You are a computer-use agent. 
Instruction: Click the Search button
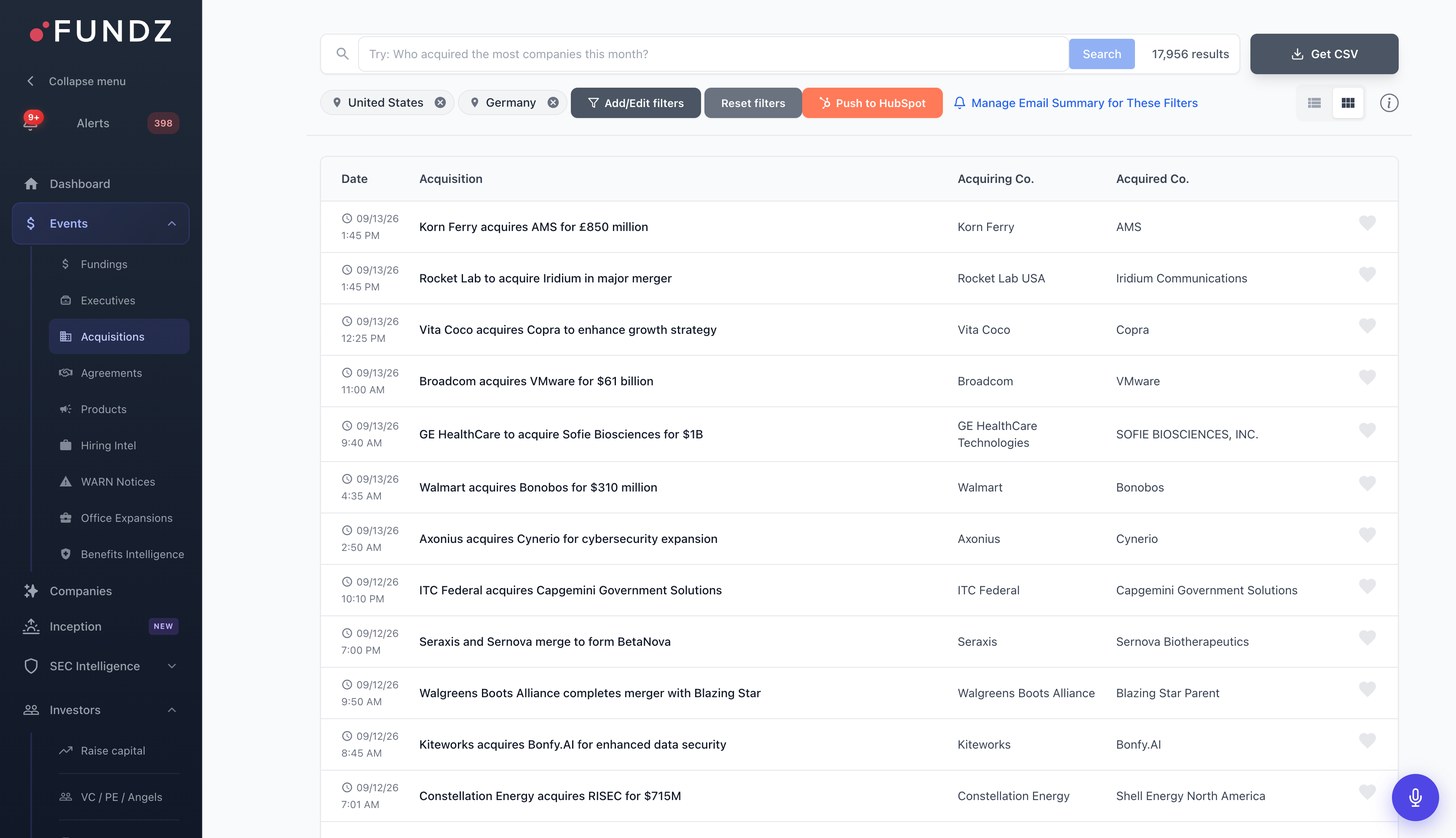click(1101, 54)
